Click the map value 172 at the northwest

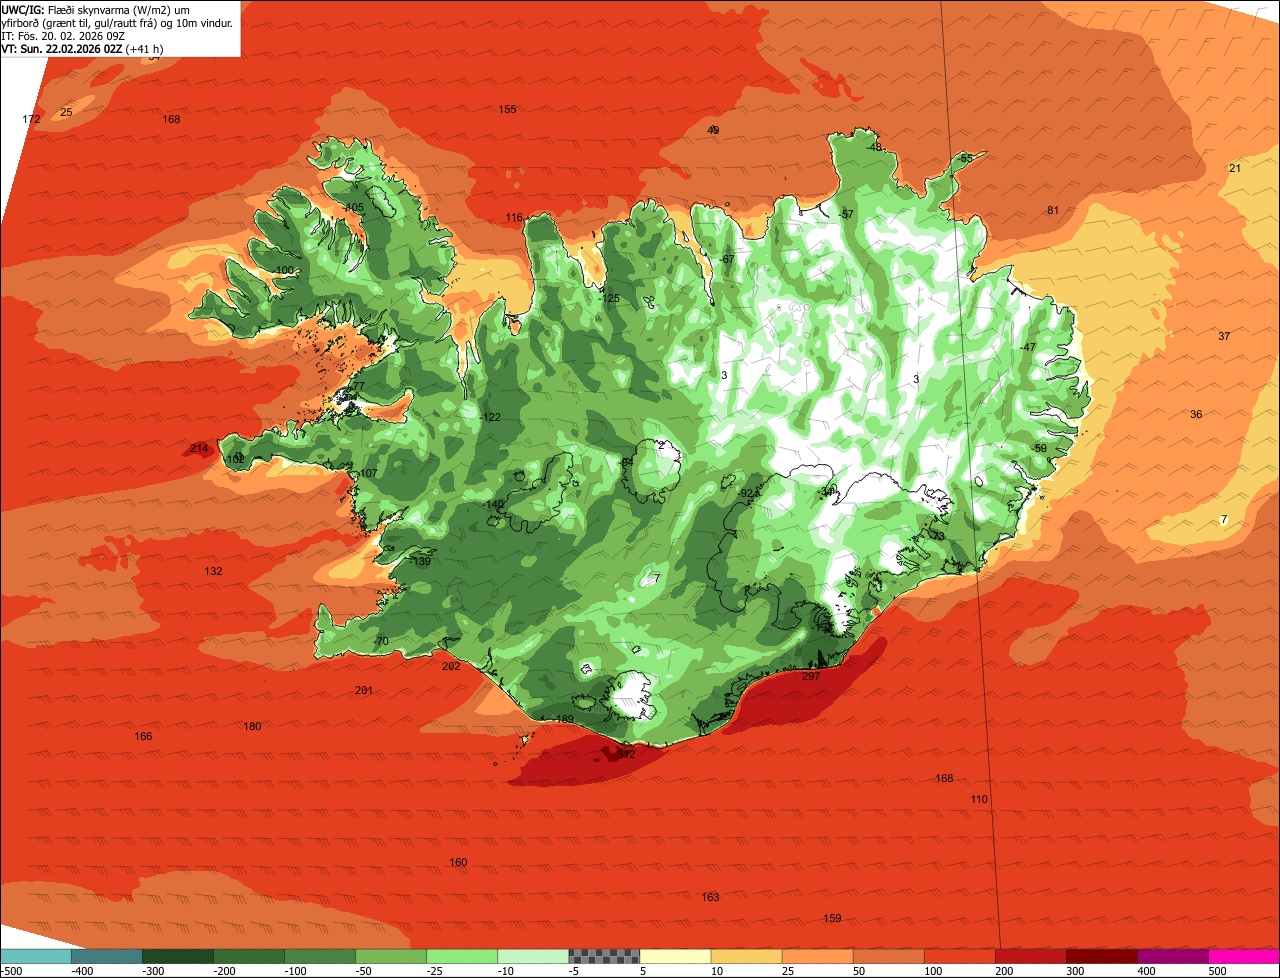click(31, 119)
